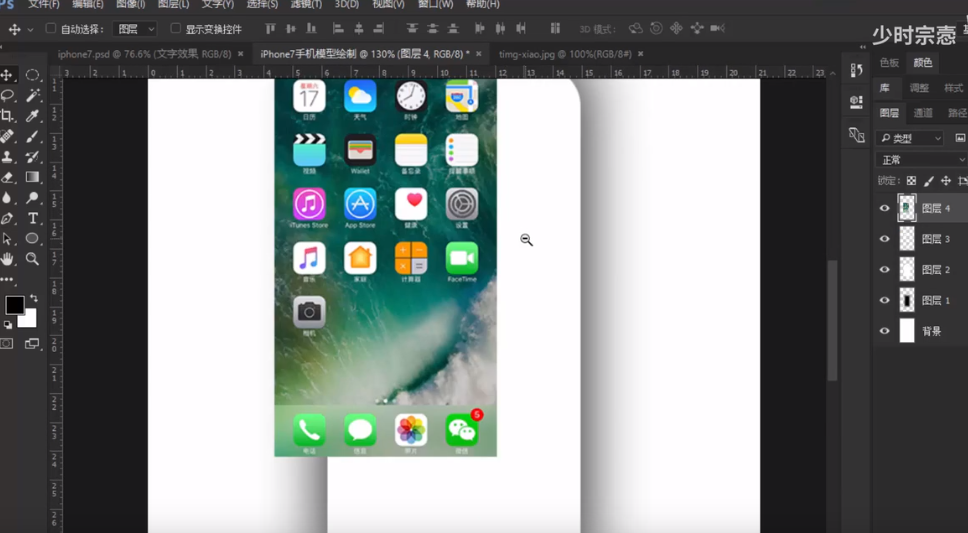Select the Eyedropper tool

tap(32, 115)
